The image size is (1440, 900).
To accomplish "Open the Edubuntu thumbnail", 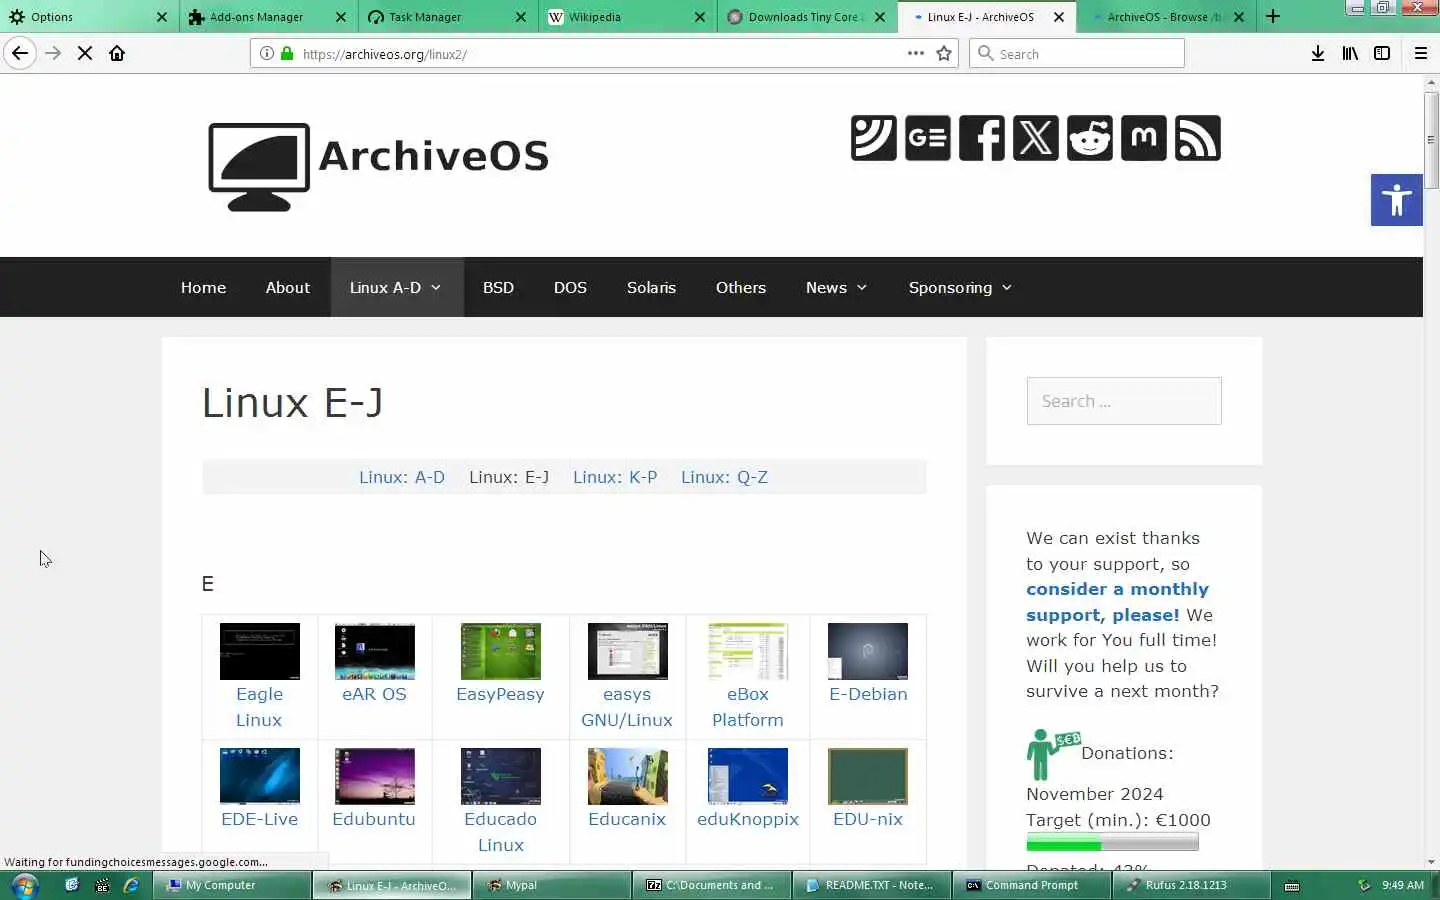I will [374, 776].
